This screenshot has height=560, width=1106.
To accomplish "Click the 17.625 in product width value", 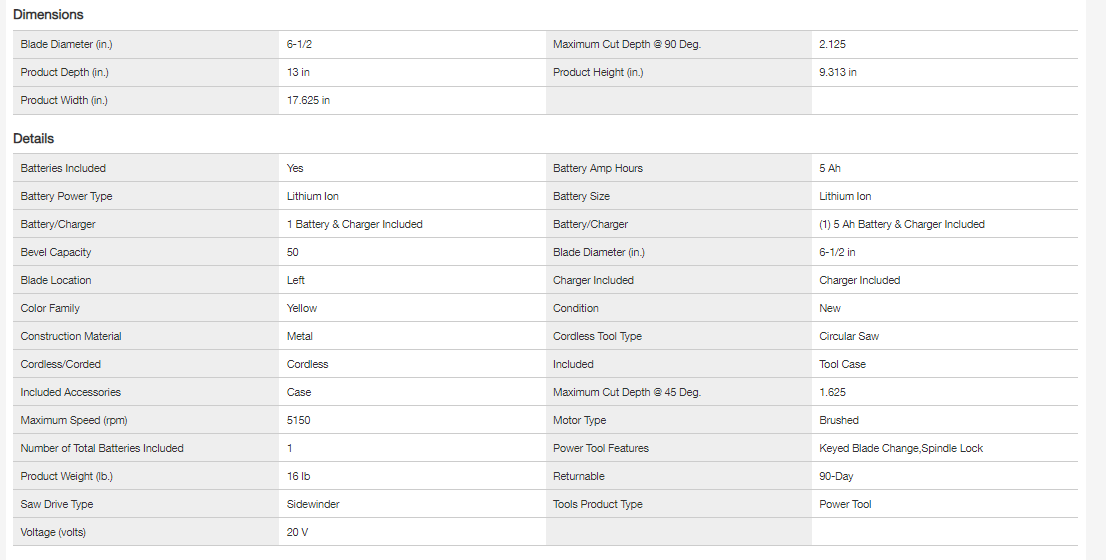I will (x=308, y=101).
